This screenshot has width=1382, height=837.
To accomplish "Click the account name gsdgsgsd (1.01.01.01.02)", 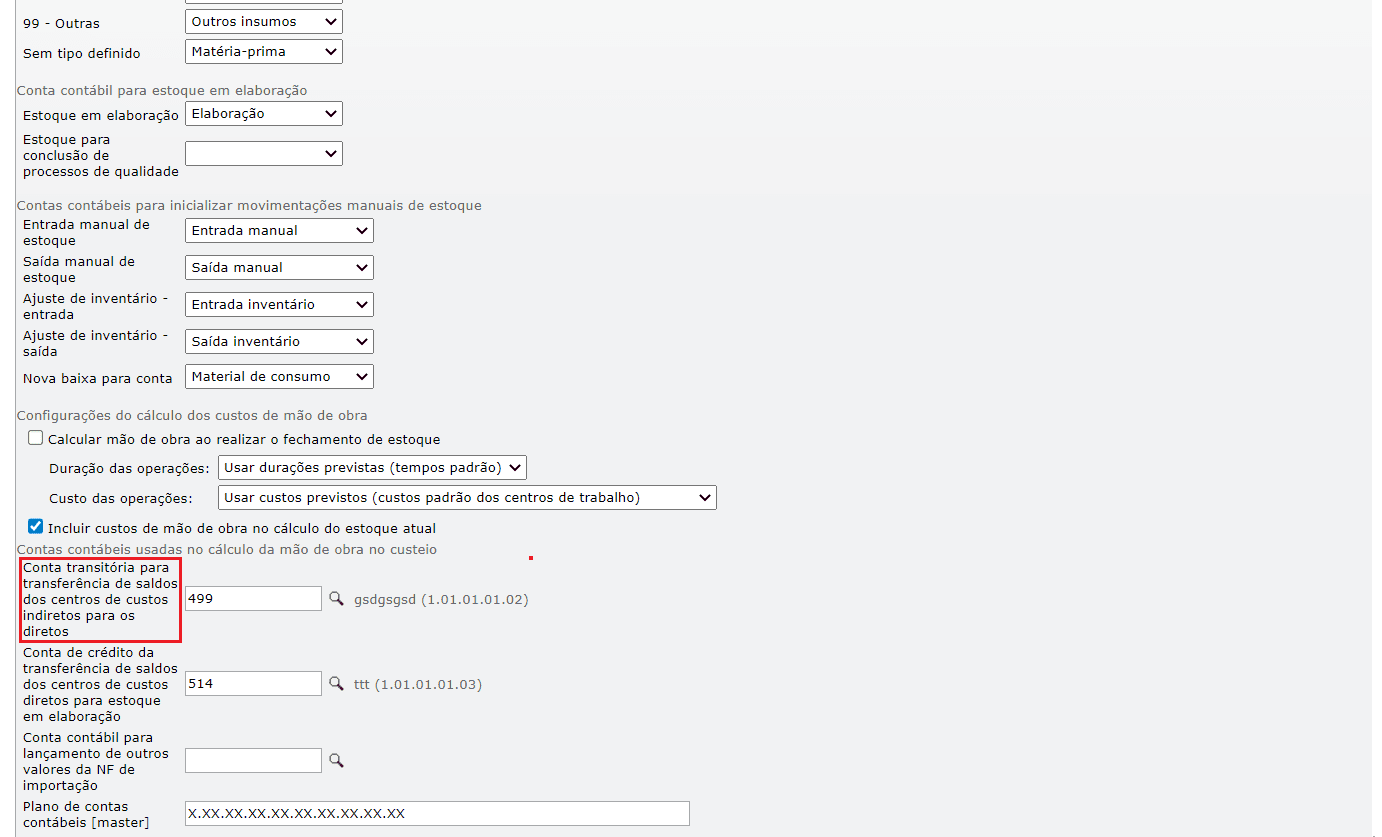I will [441, 600].
